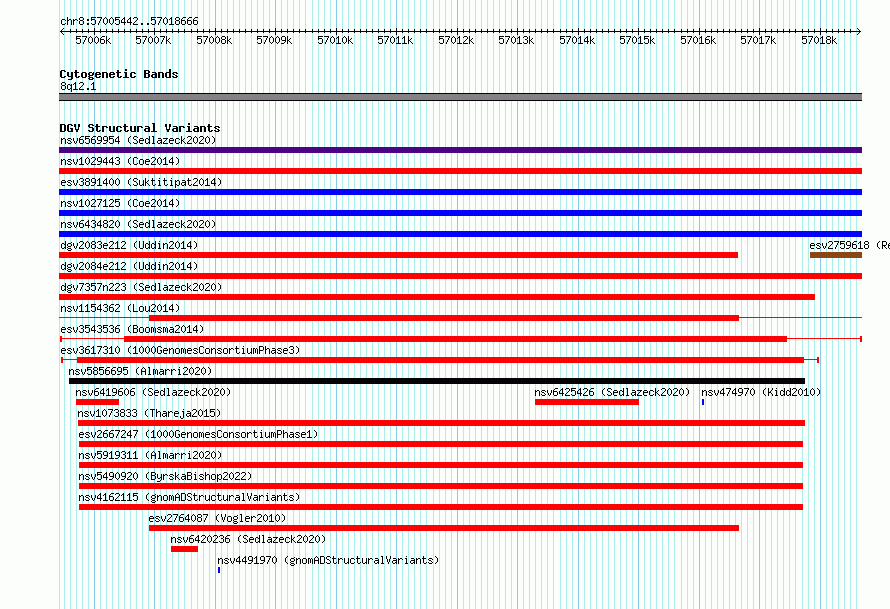890x609 pixels.
Task: Click the blue esv3891400 variant bar
Action: tap(460, 192)
